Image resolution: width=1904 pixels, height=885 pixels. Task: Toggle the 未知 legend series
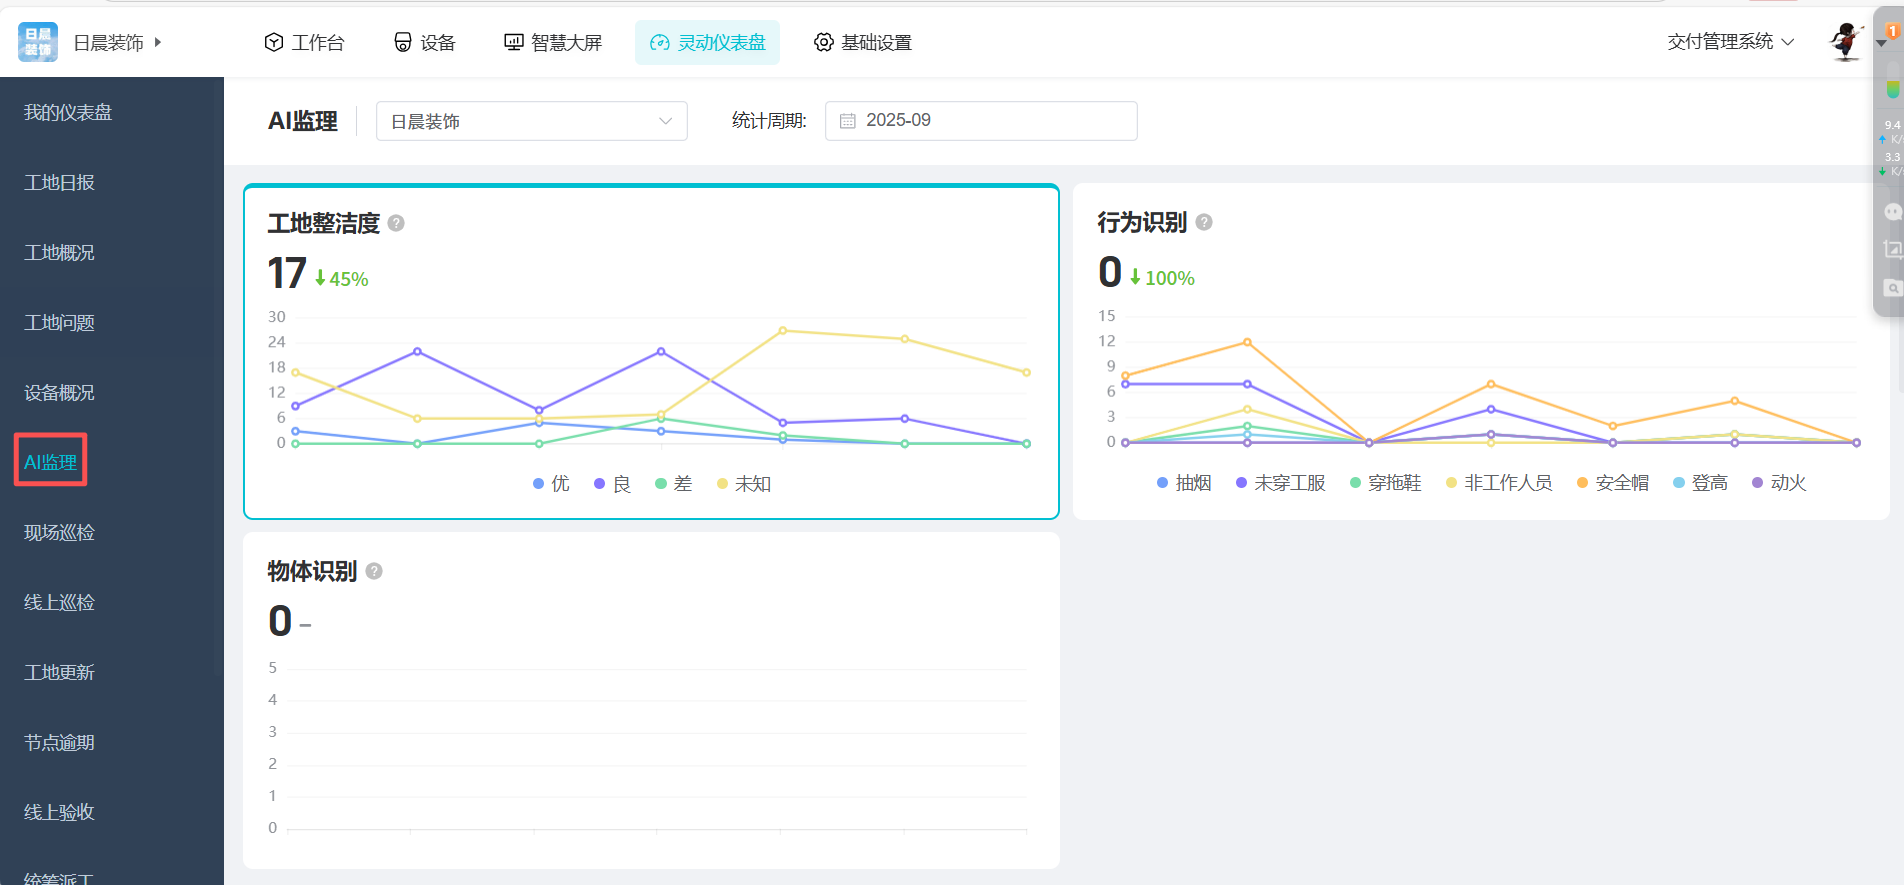744,484
